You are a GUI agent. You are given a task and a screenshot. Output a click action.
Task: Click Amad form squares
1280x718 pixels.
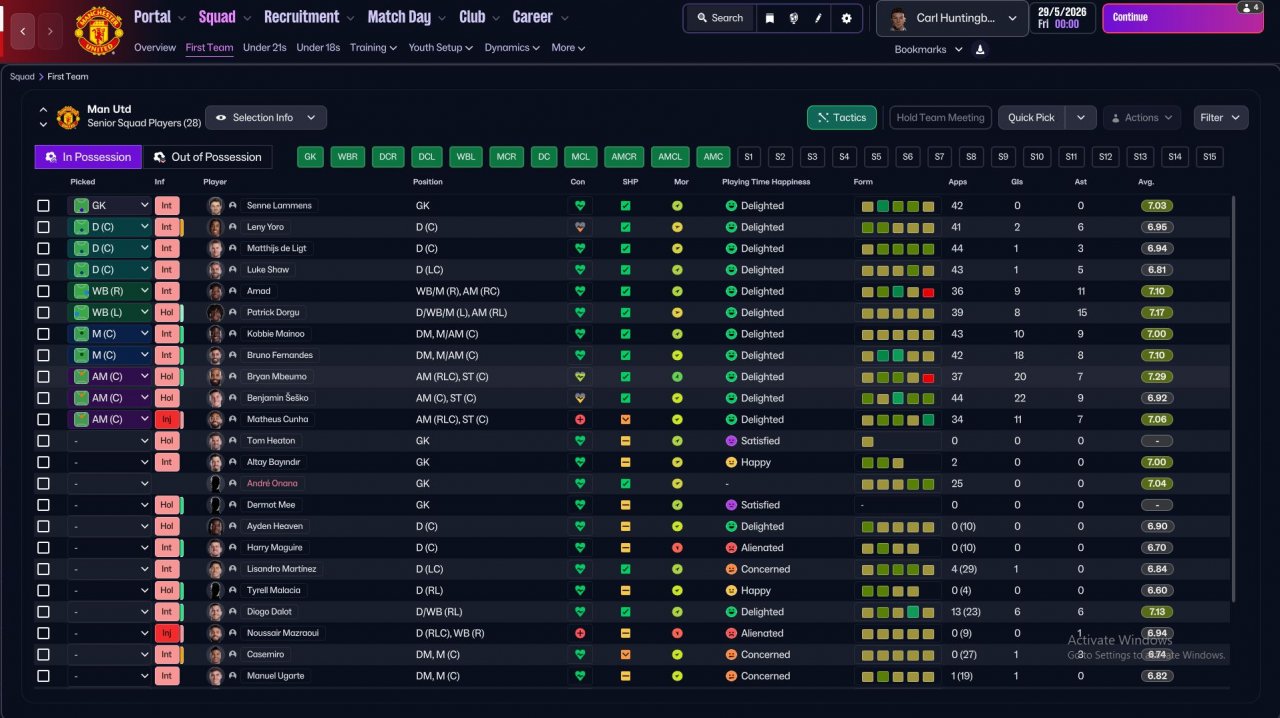898,292
